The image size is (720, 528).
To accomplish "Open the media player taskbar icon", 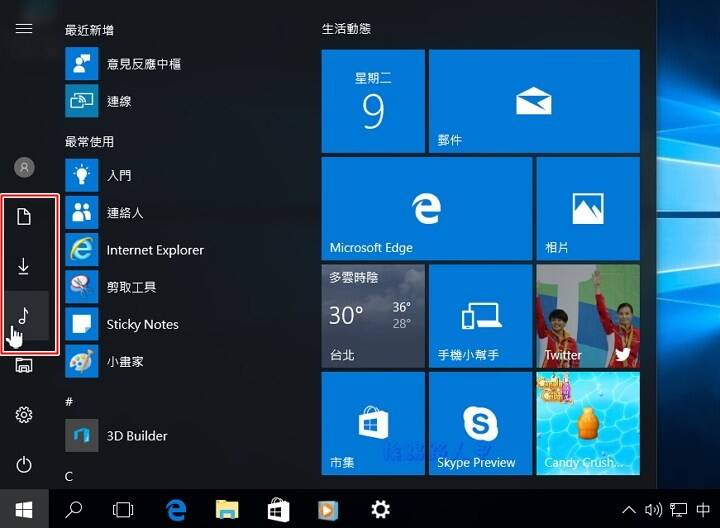I will pos(328,510).
